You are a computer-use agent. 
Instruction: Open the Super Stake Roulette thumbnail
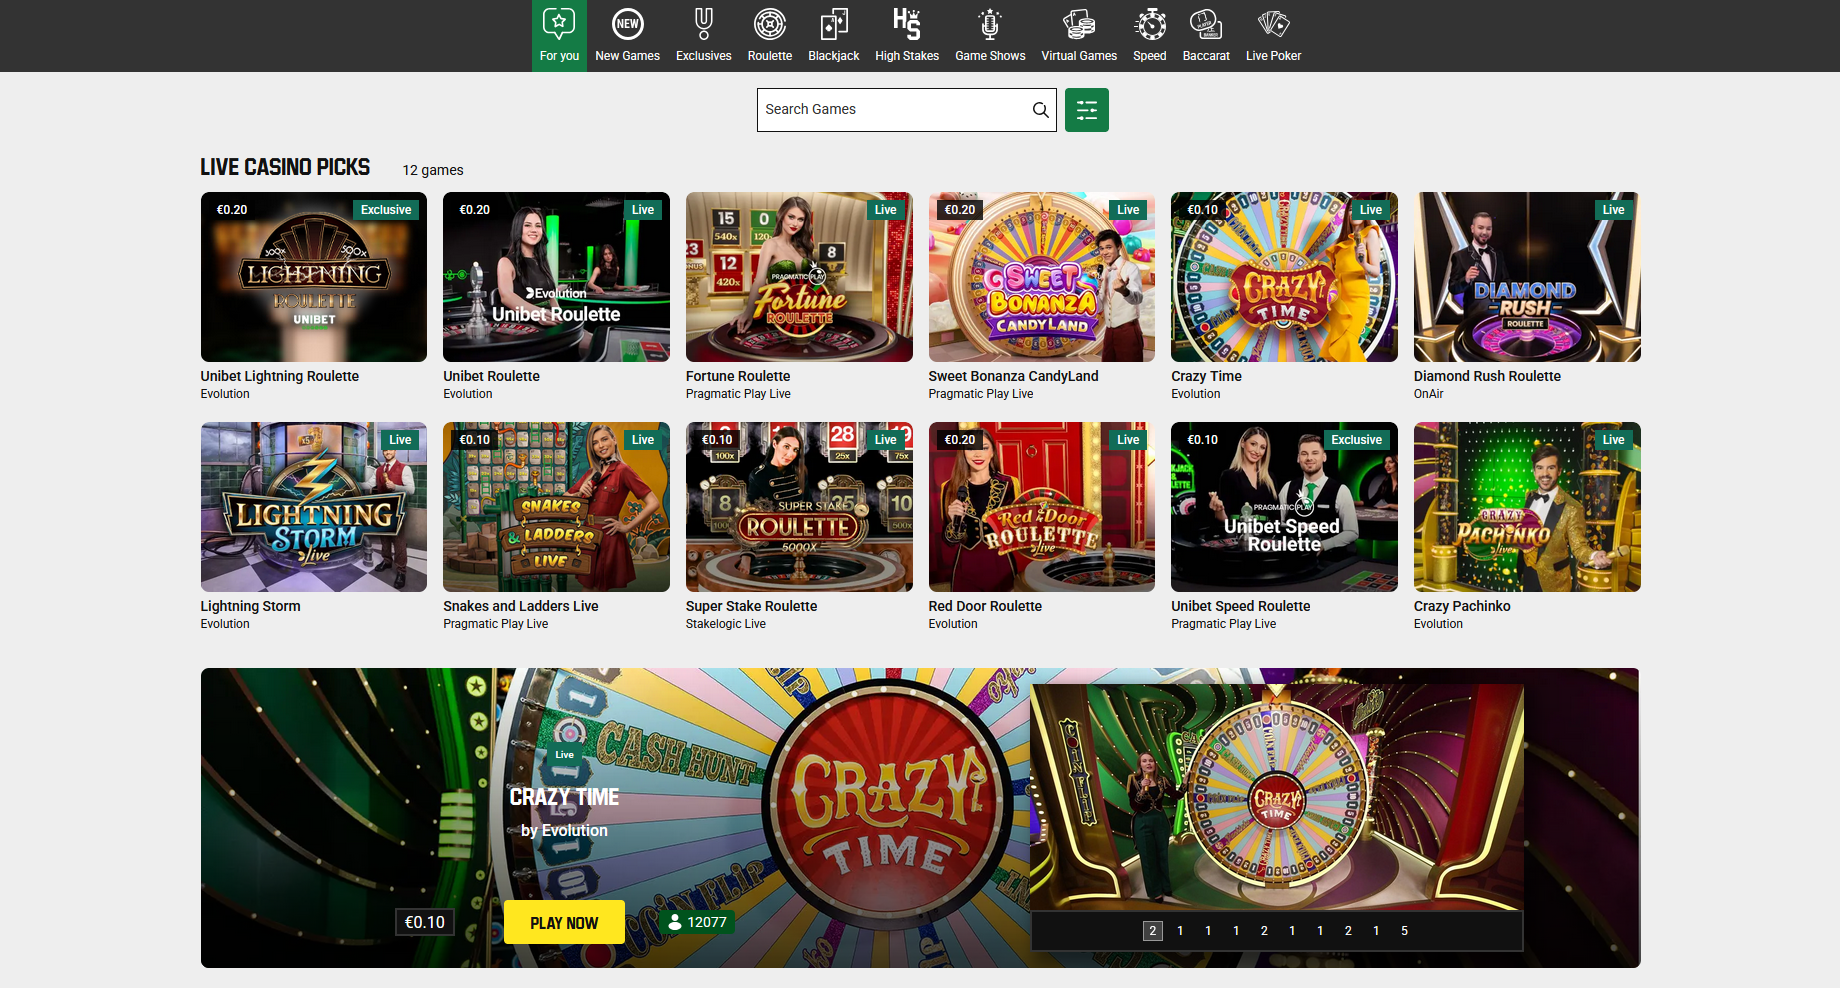click(x=799, y=507)
